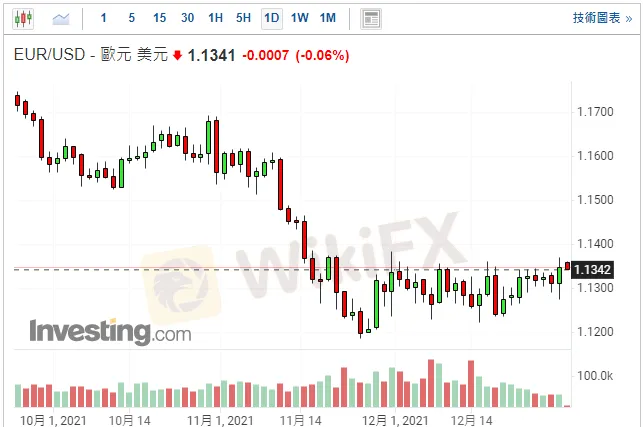Click the Investing.com logo watermark
The height and width of the screenshot is (427, 644).
(109, 330)
